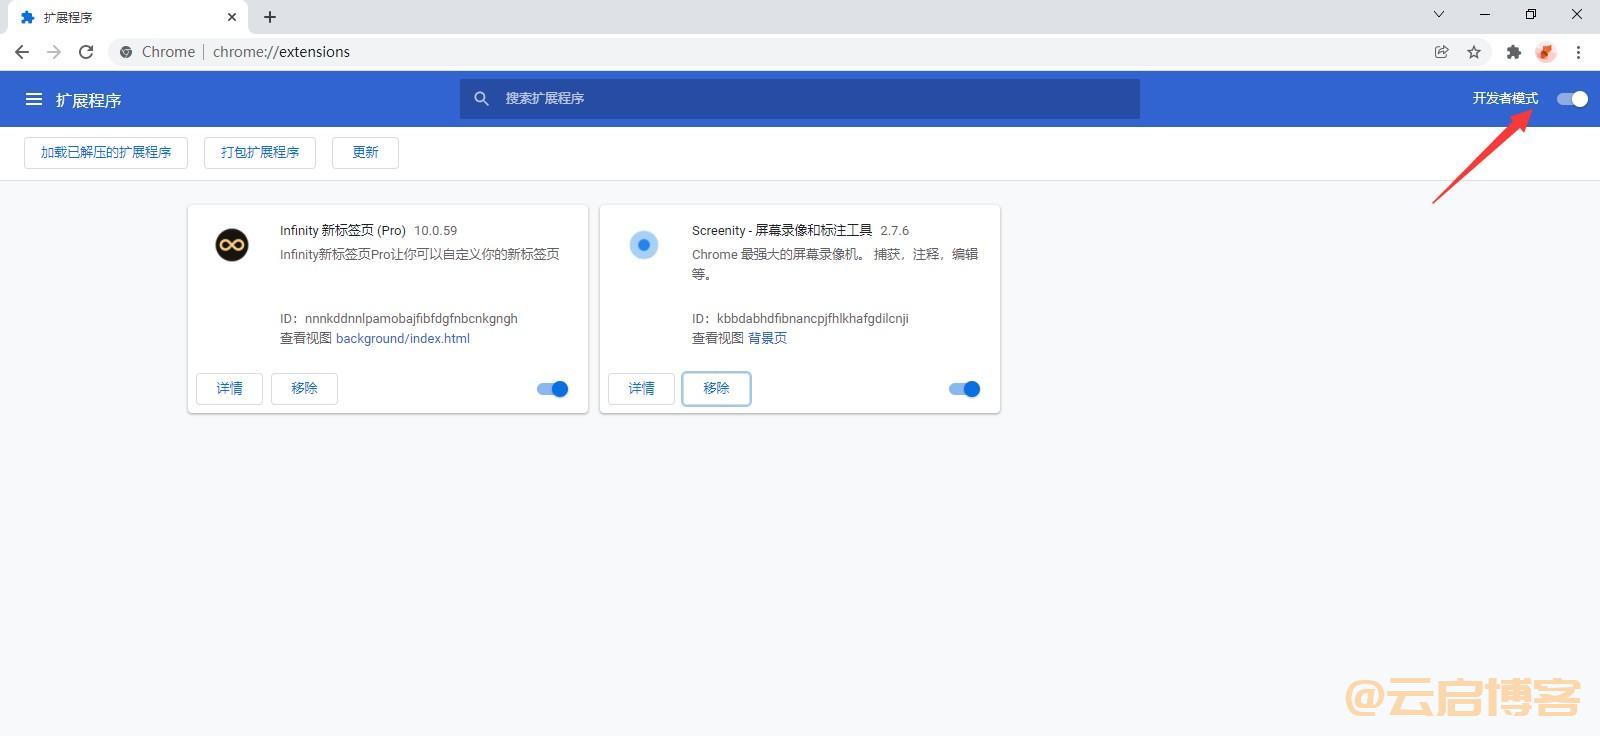Disable the Screenity extension toggle

click(x=965, y=389)
